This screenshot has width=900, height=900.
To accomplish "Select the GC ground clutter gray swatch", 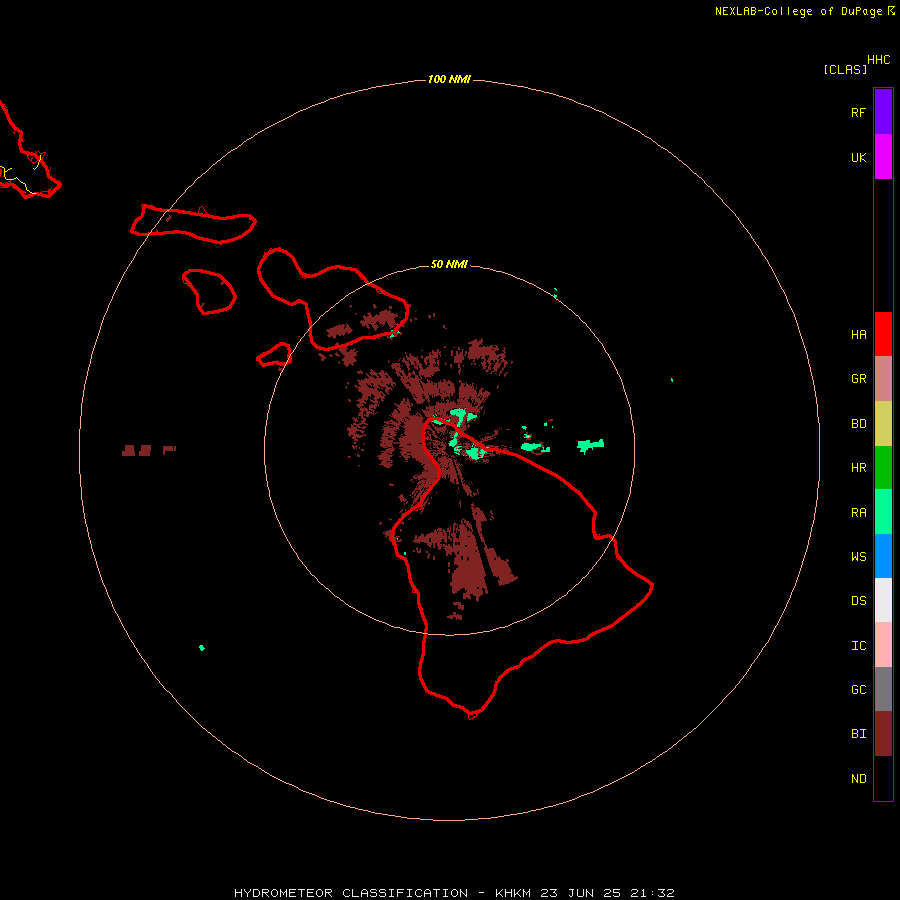I will pyautogui.click(x=883, y=689).
